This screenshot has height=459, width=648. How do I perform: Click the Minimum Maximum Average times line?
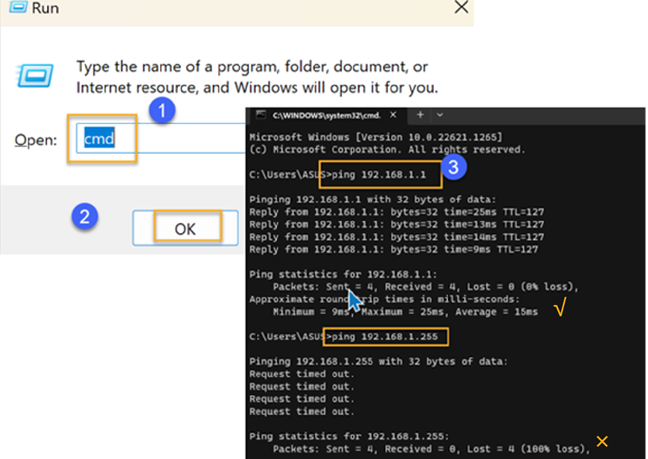(x=405, y=312)
